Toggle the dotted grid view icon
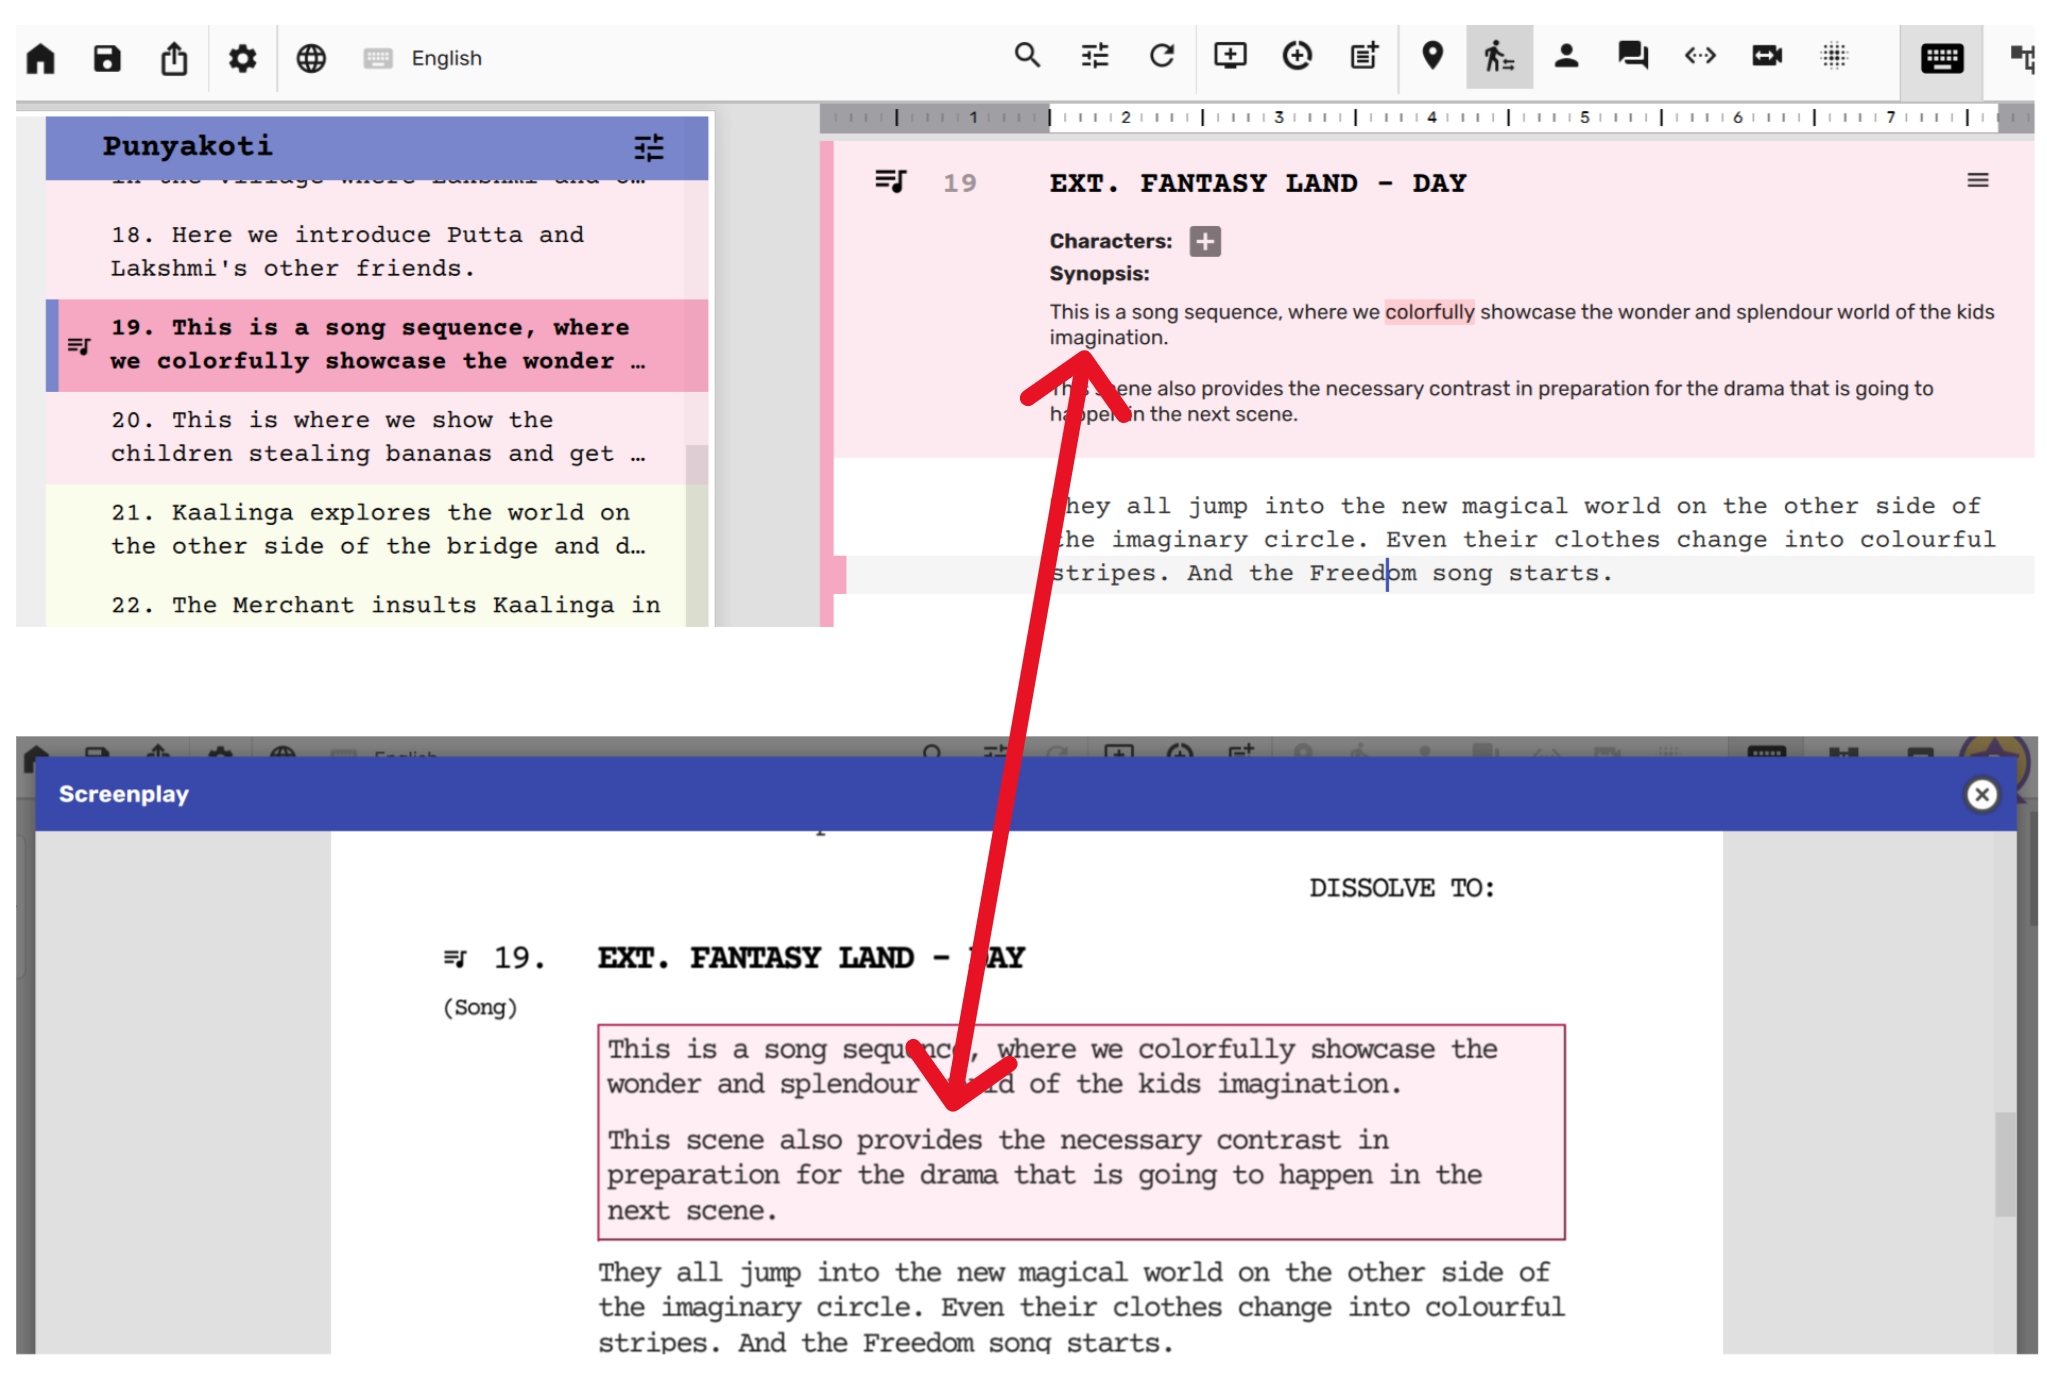 tap(1834, 55)
